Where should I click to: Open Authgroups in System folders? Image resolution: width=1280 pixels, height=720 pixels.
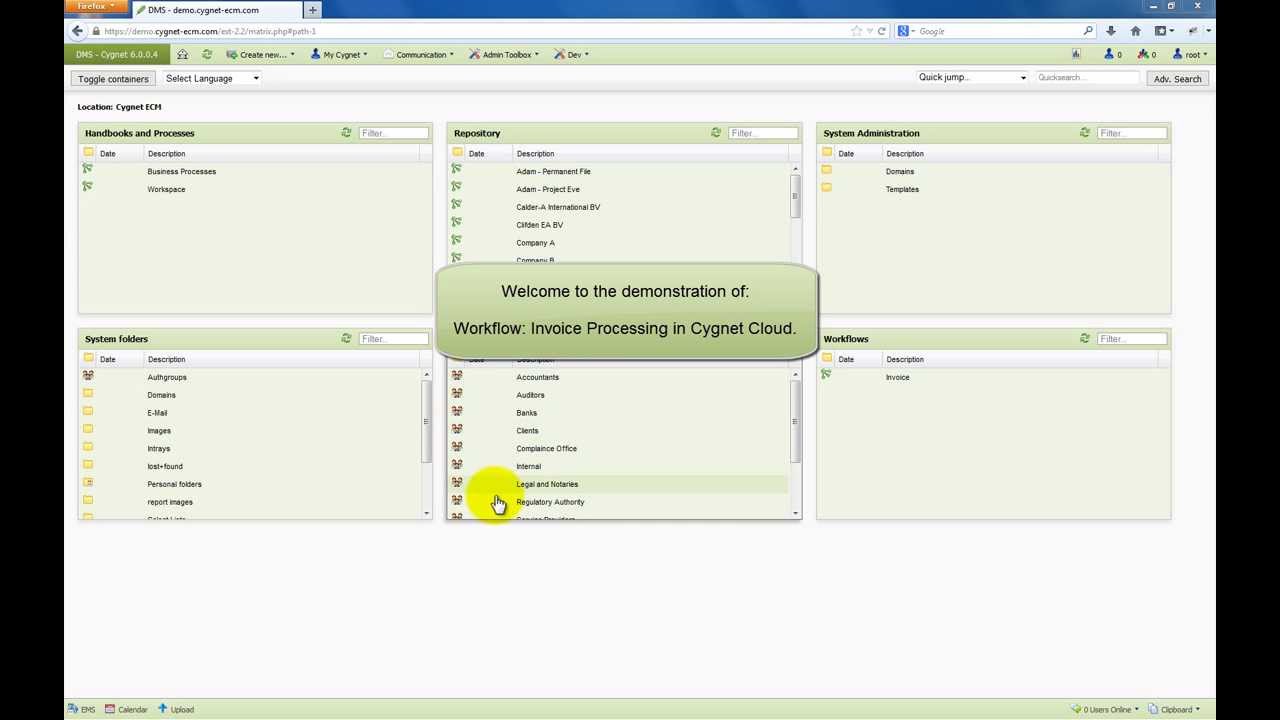tap(166, 377)
